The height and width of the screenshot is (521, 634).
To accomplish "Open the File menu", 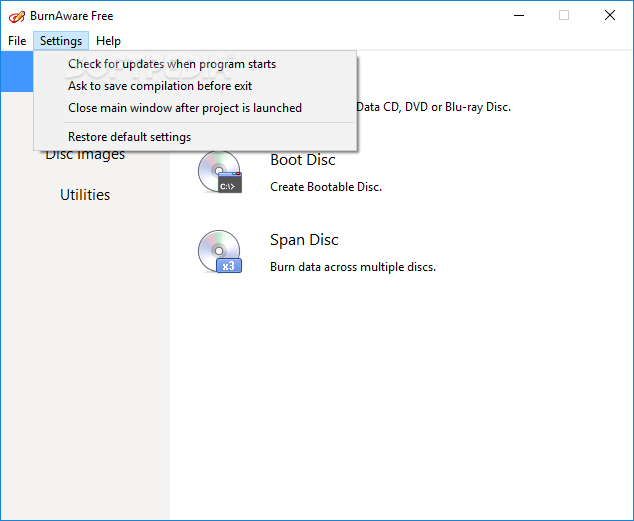I will (x=17, y=41).
